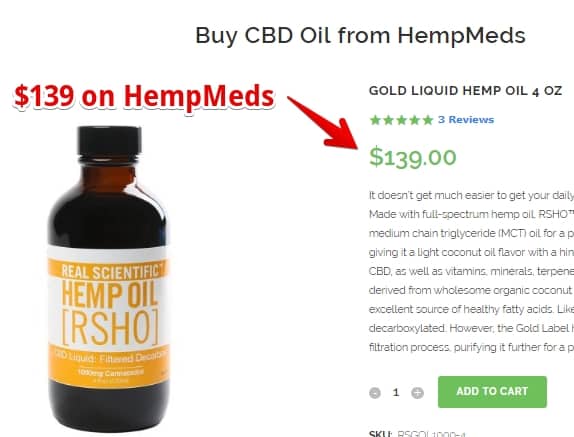Viewport: 574px width, 437px height.
Task: Increase quantity with the plus button
Action: click(x=417, y=393)
